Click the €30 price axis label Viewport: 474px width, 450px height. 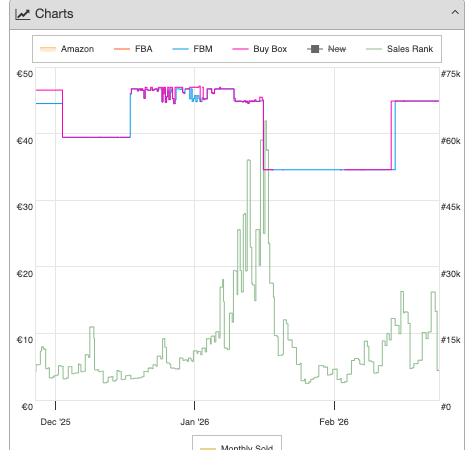coord(25,207)
